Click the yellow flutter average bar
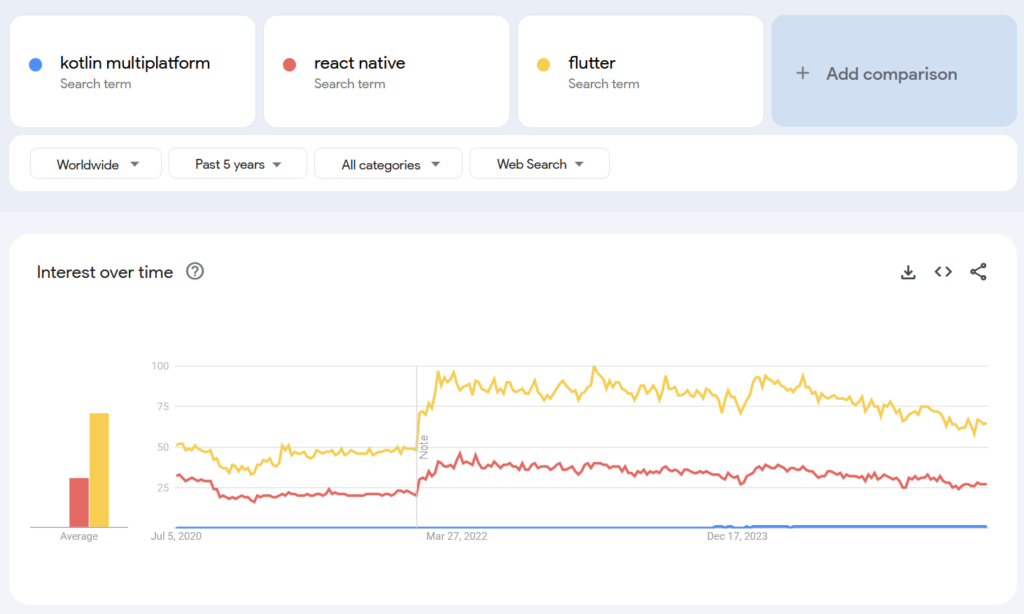The height and width of the screenshot is (614, 1024). 99,470
